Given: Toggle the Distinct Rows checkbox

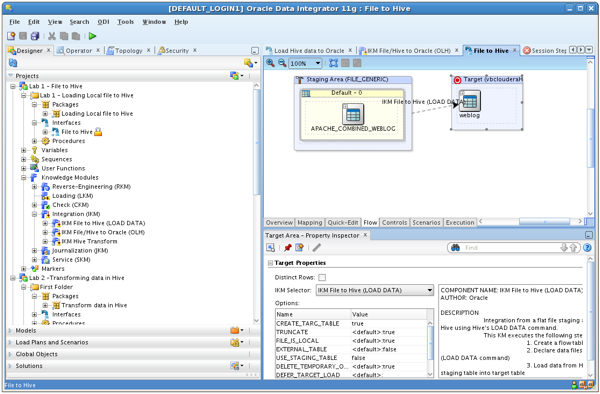Looking at the screenshot, I should [322, 277].
